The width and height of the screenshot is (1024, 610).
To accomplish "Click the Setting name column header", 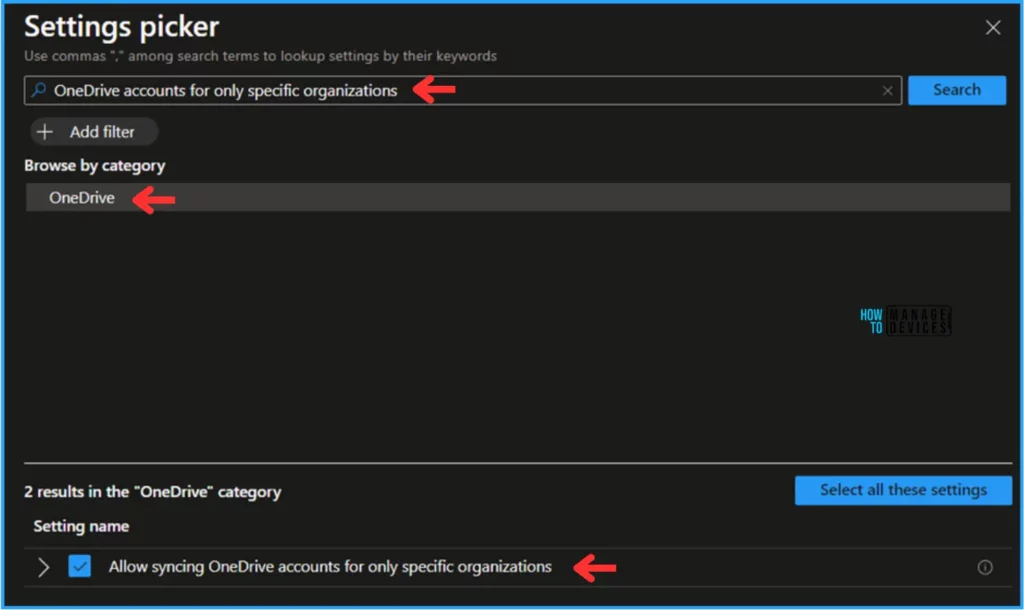I will (x=81, y=526).
